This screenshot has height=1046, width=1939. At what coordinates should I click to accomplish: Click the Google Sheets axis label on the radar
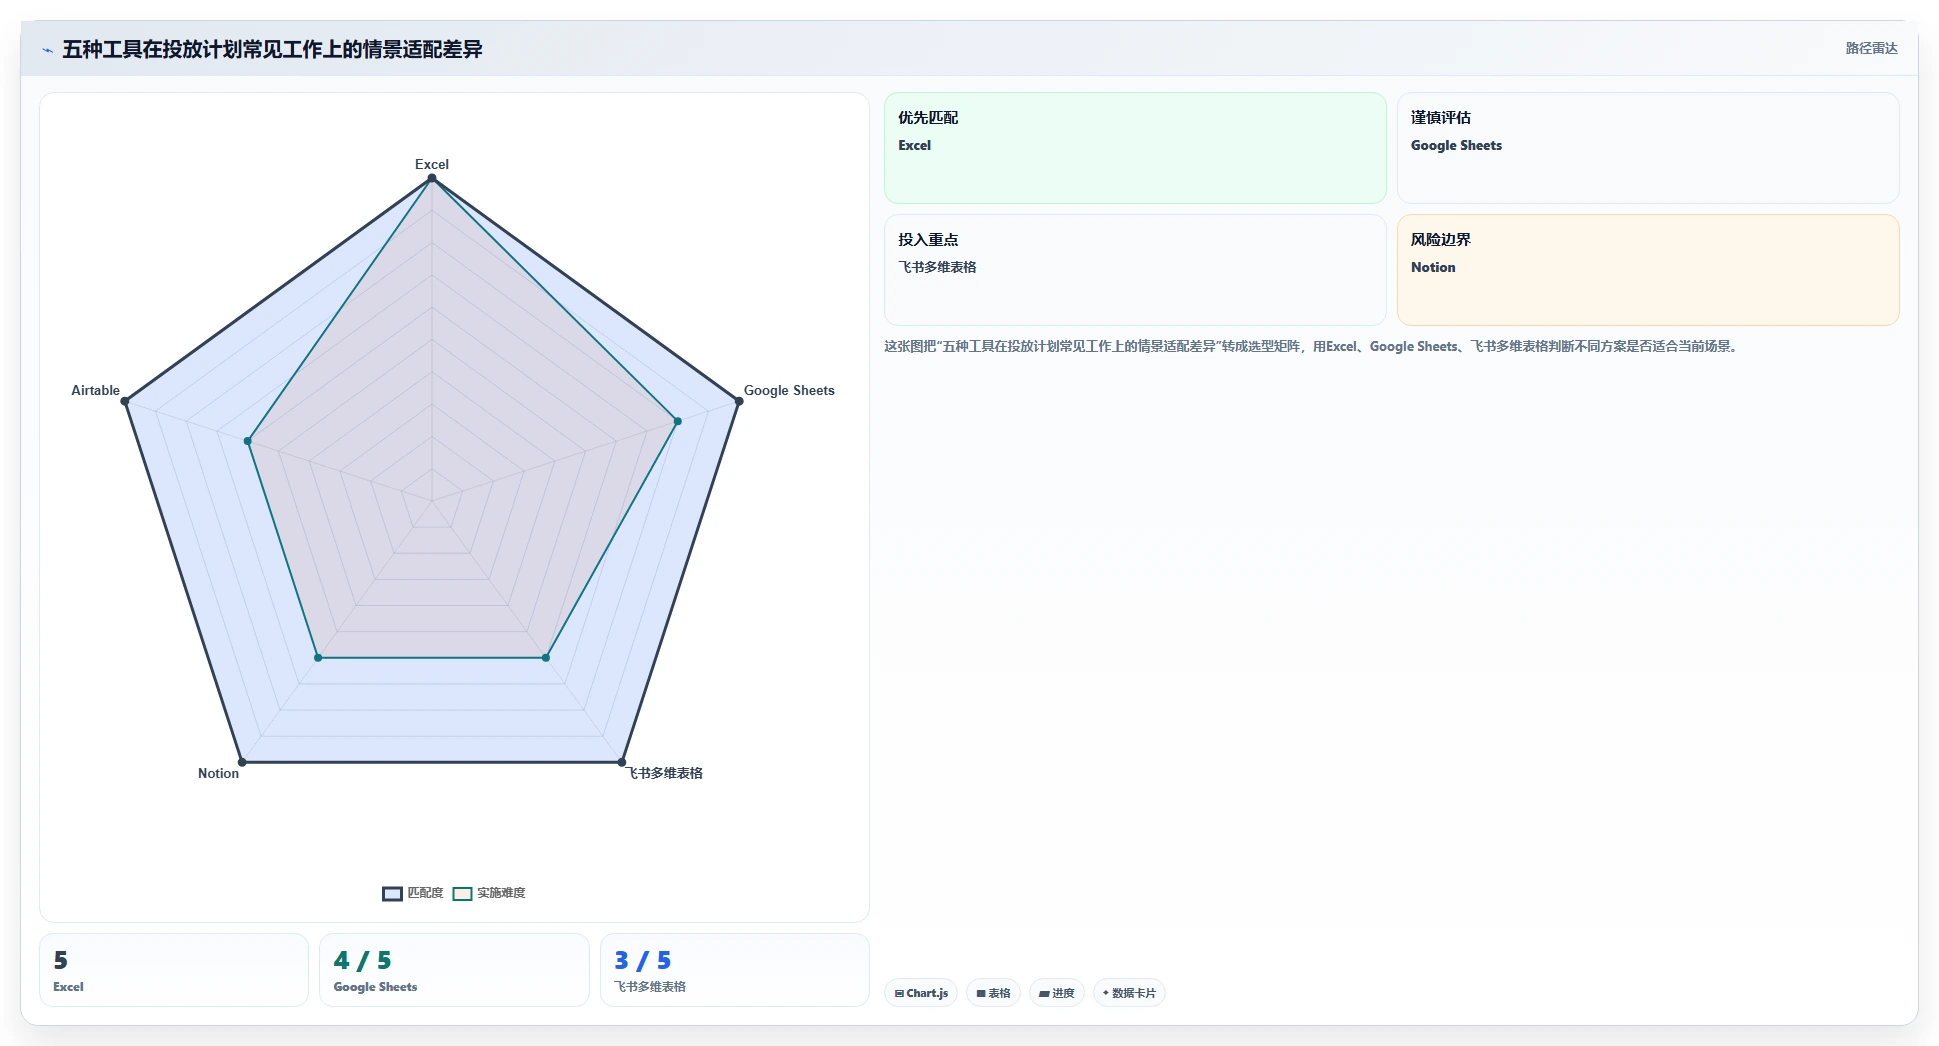789,390
